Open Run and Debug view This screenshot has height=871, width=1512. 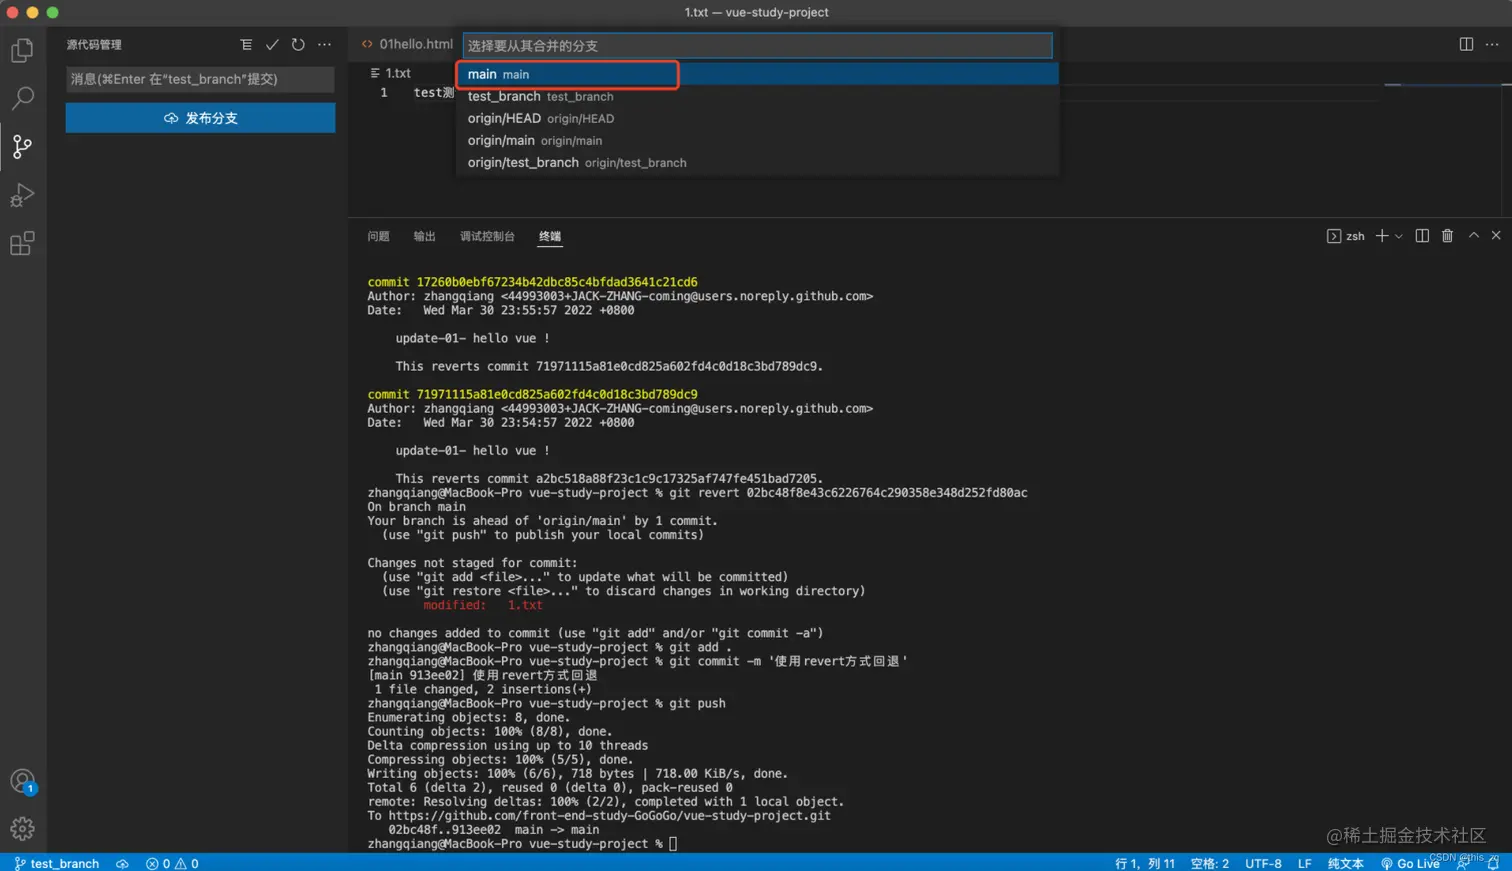click(x=22, y=195)
